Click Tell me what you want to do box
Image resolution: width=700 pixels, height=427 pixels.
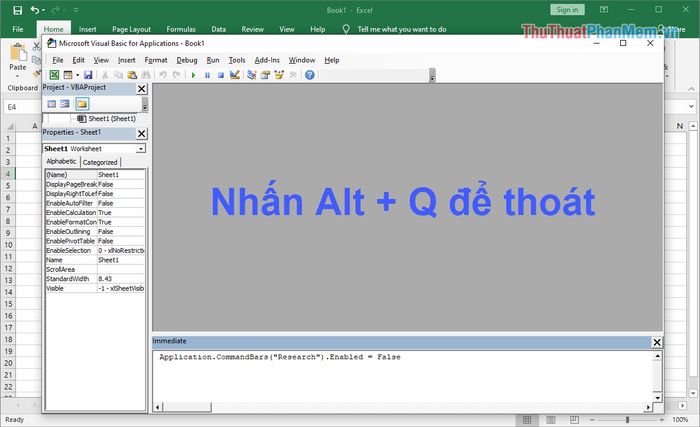click(402, 29)
